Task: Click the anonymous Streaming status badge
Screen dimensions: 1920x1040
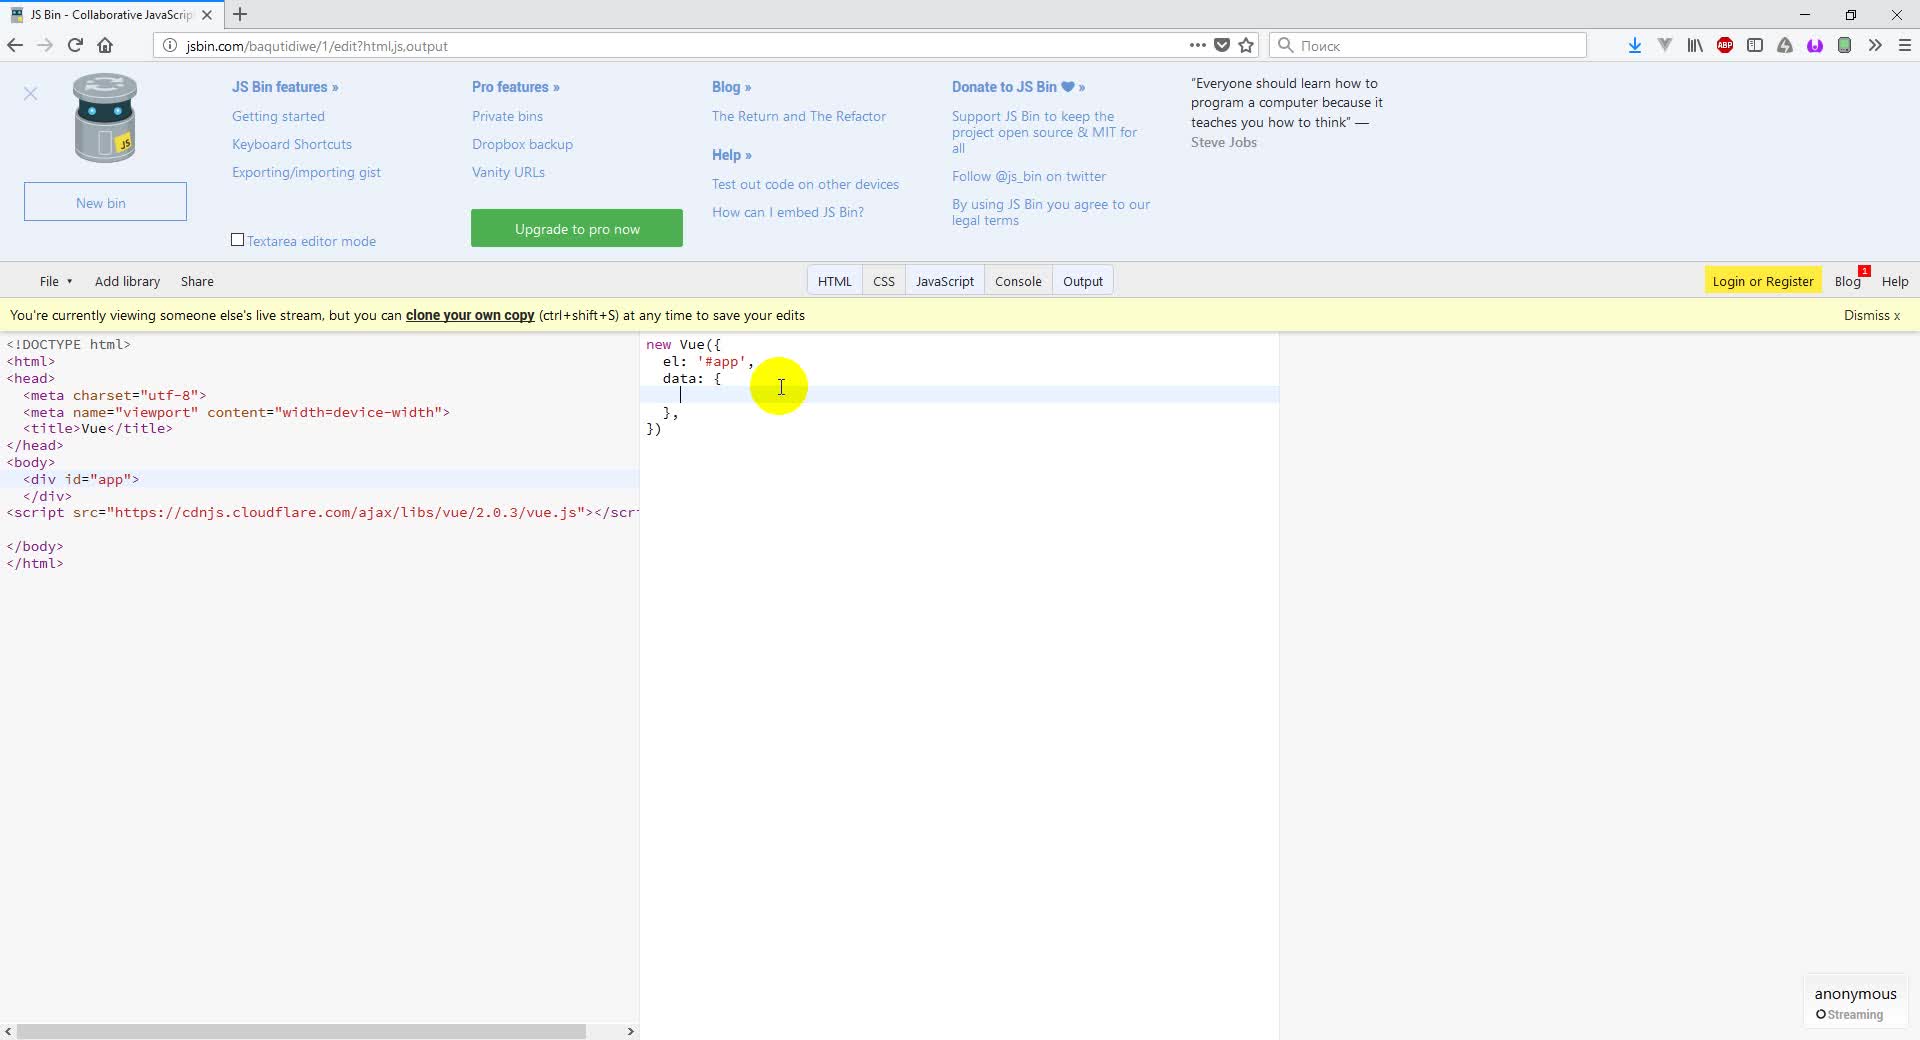Action: pyautogui.click(x=1856, y=1003)
